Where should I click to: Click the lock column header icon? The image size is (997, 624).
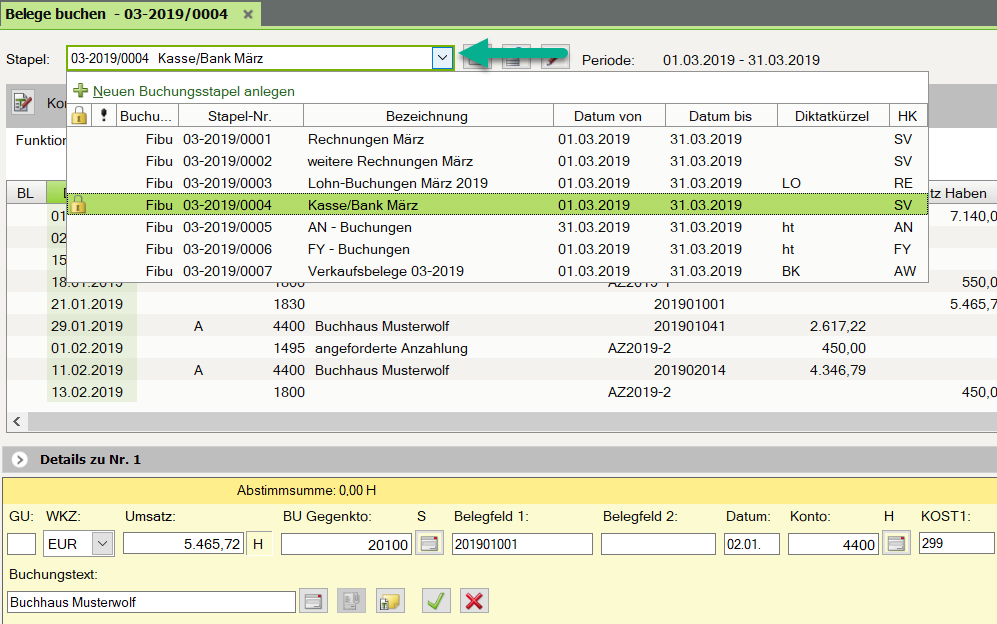(79, 116)
